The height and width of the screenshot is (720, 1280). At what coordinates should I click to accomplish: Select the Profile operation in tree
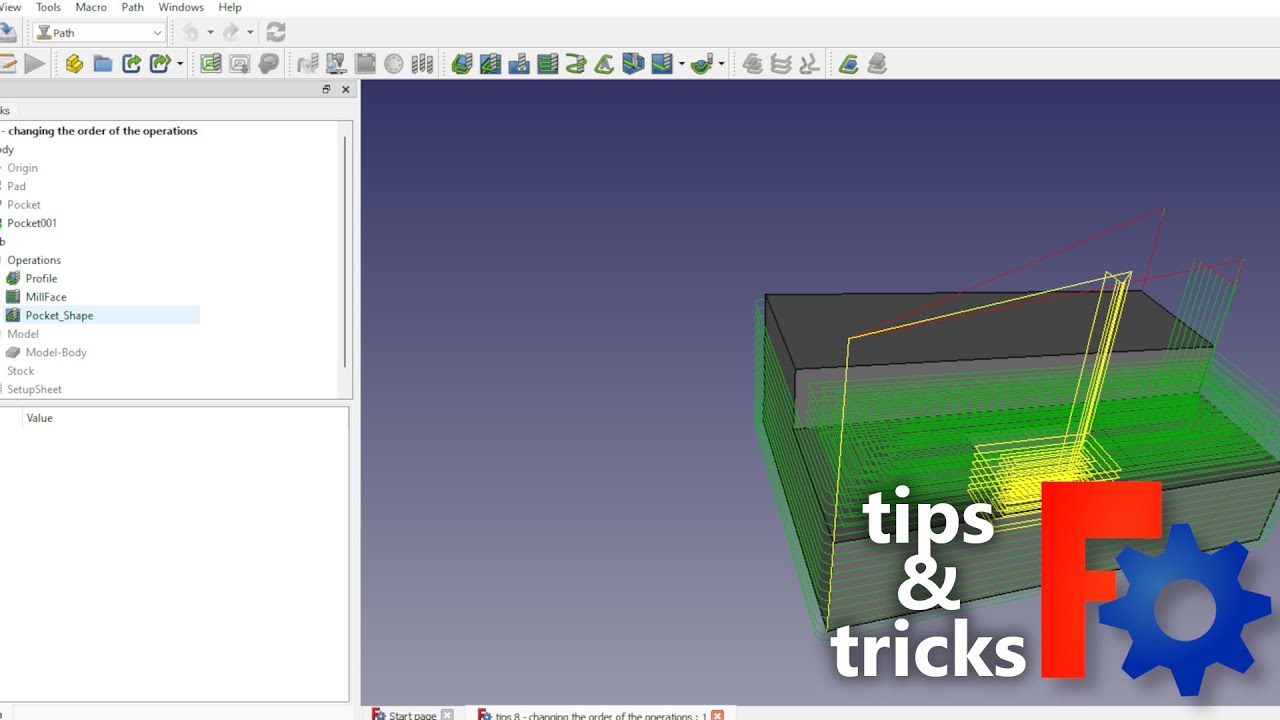(x=41, y=279)
